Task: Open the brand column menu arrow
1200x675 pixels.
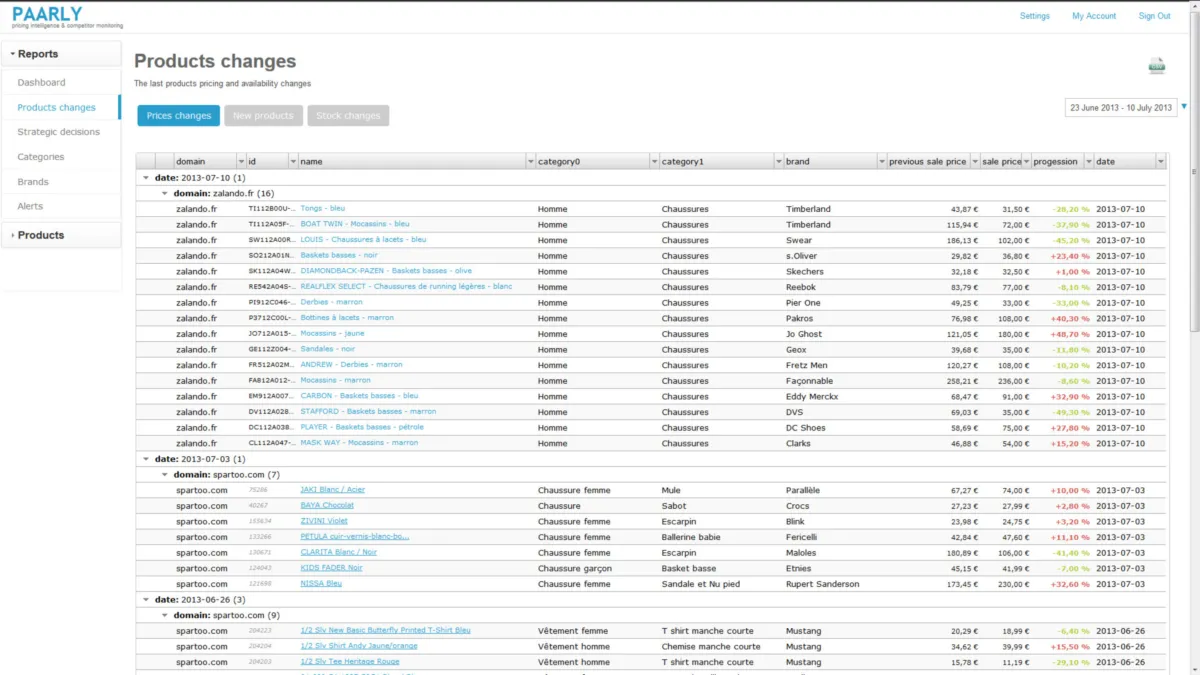Action: click(x=881, y=161)
